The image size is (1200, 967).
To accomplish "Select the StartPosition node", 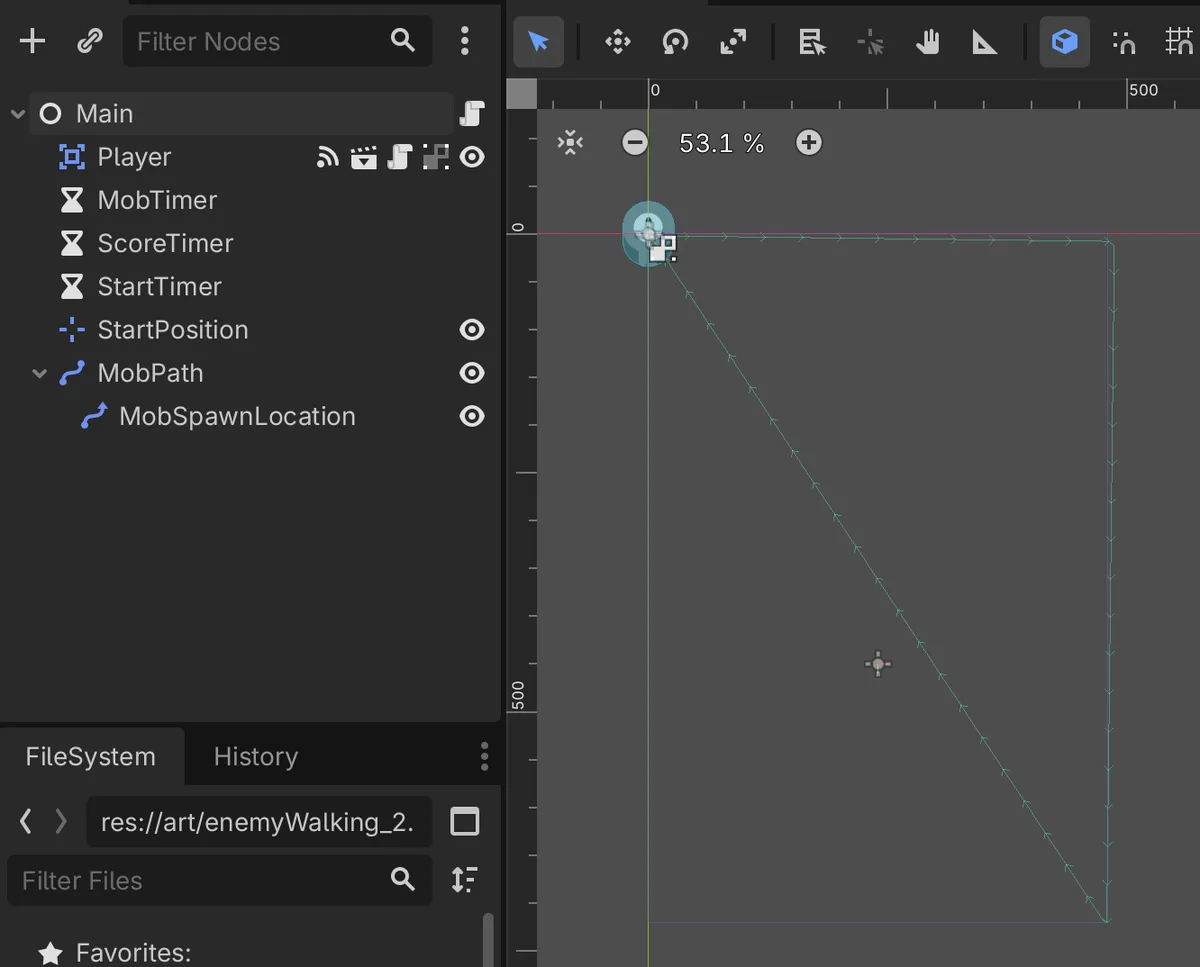I will (173, 330).
